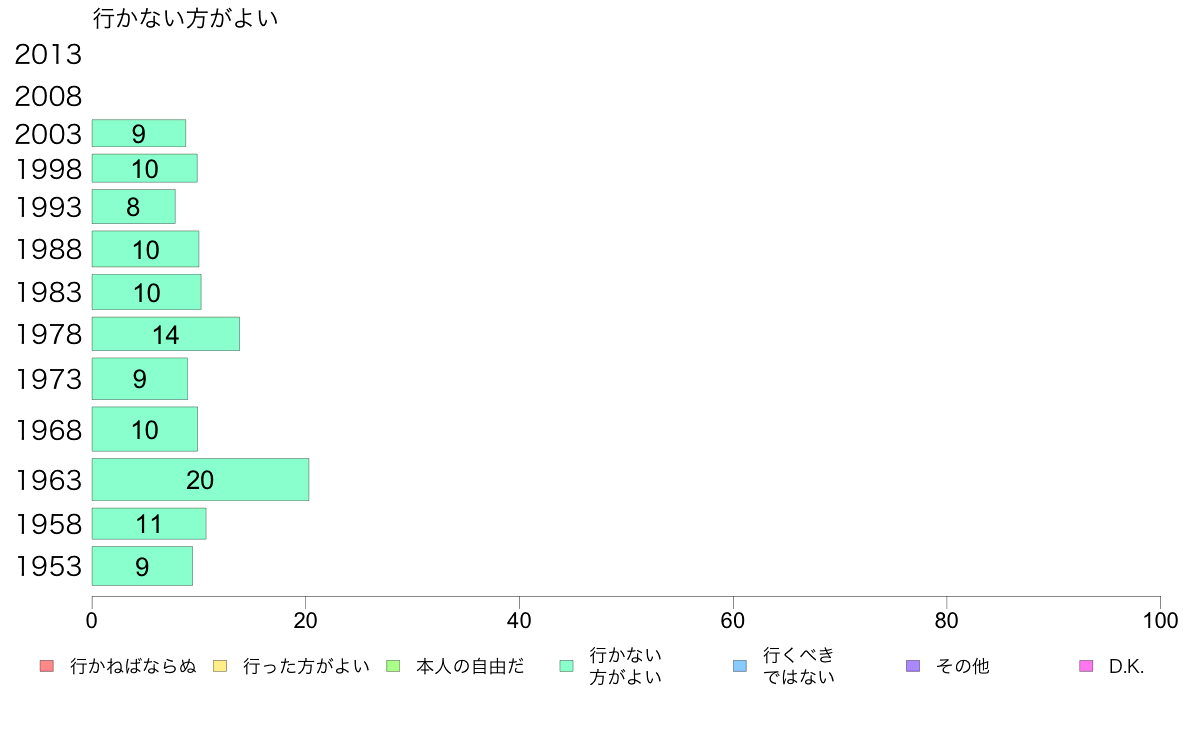Select the 1993 bar showing 8
1188x736 pixels.
[x=133, y=207]
